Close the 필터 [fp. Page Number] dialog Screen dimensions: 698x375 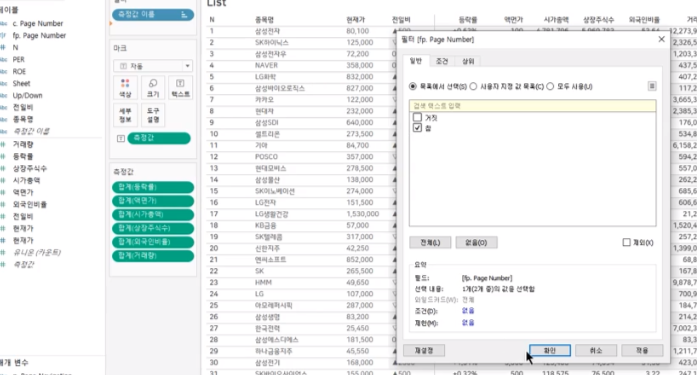(x=661, y=39)
